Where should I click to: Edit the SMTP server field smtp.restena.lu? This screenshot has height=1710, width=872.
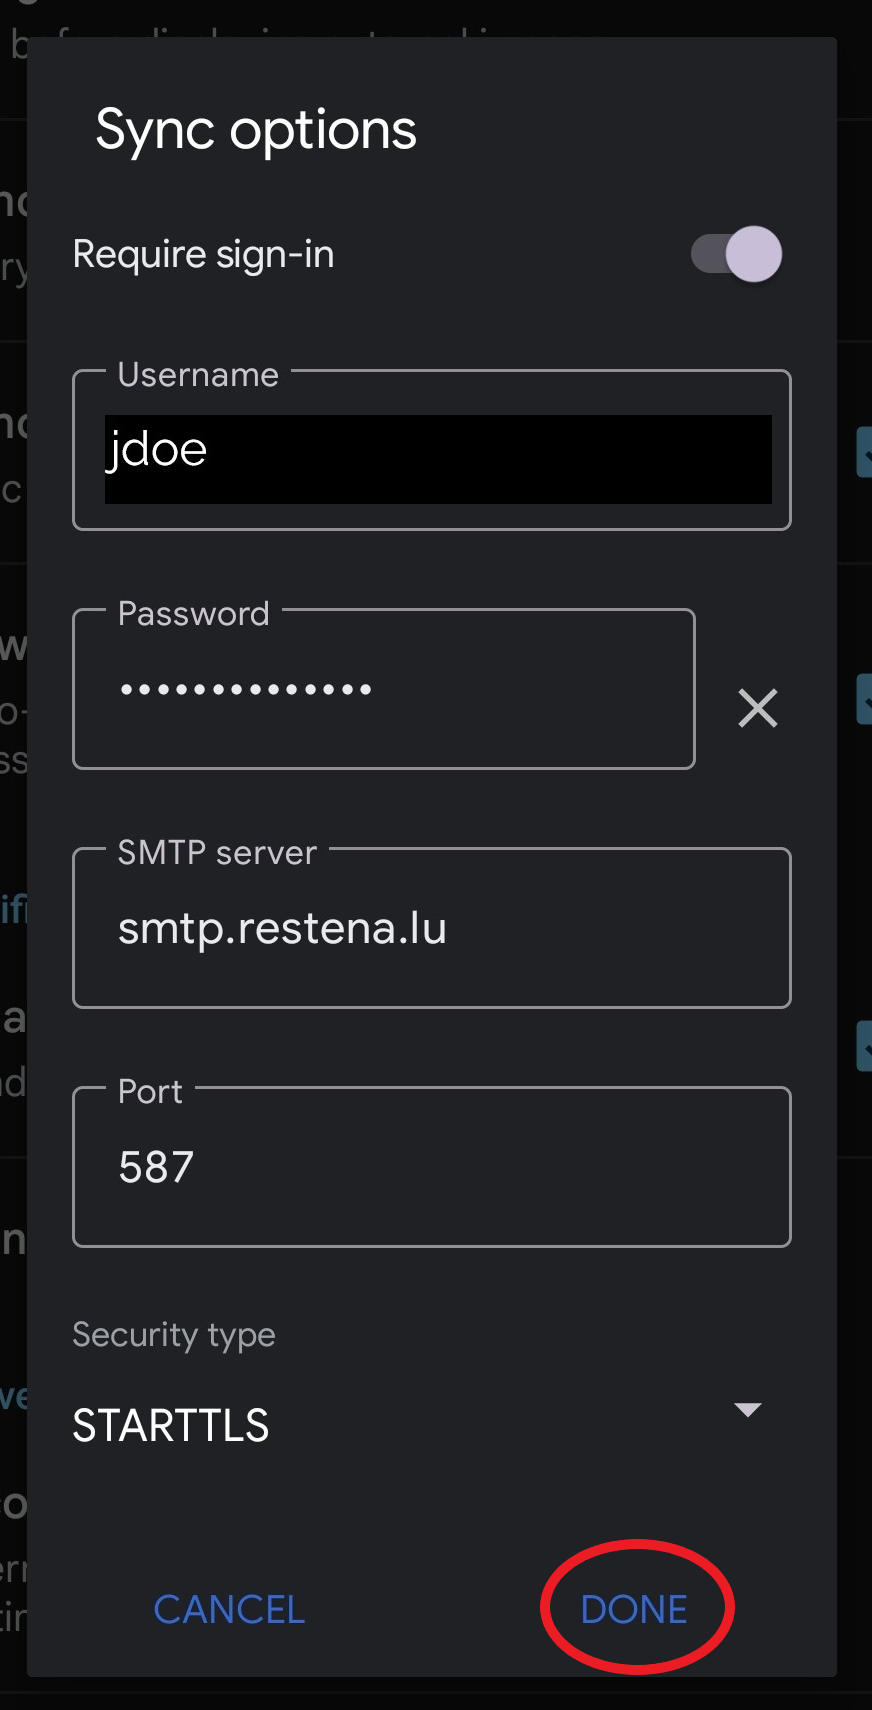432,928
